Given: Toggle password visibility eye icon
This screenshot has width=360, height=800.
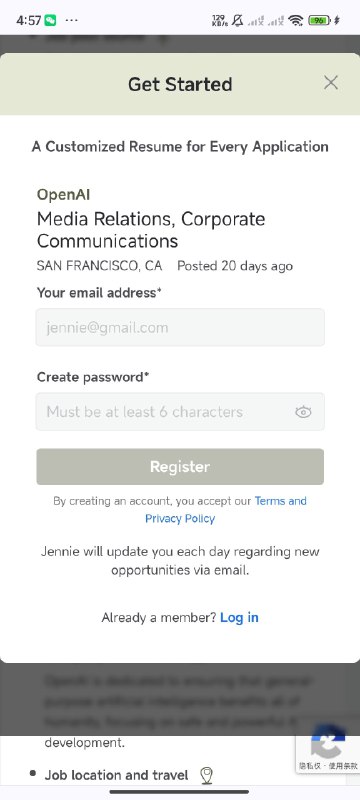Looking at the screenshot, I should click(303, 412).
